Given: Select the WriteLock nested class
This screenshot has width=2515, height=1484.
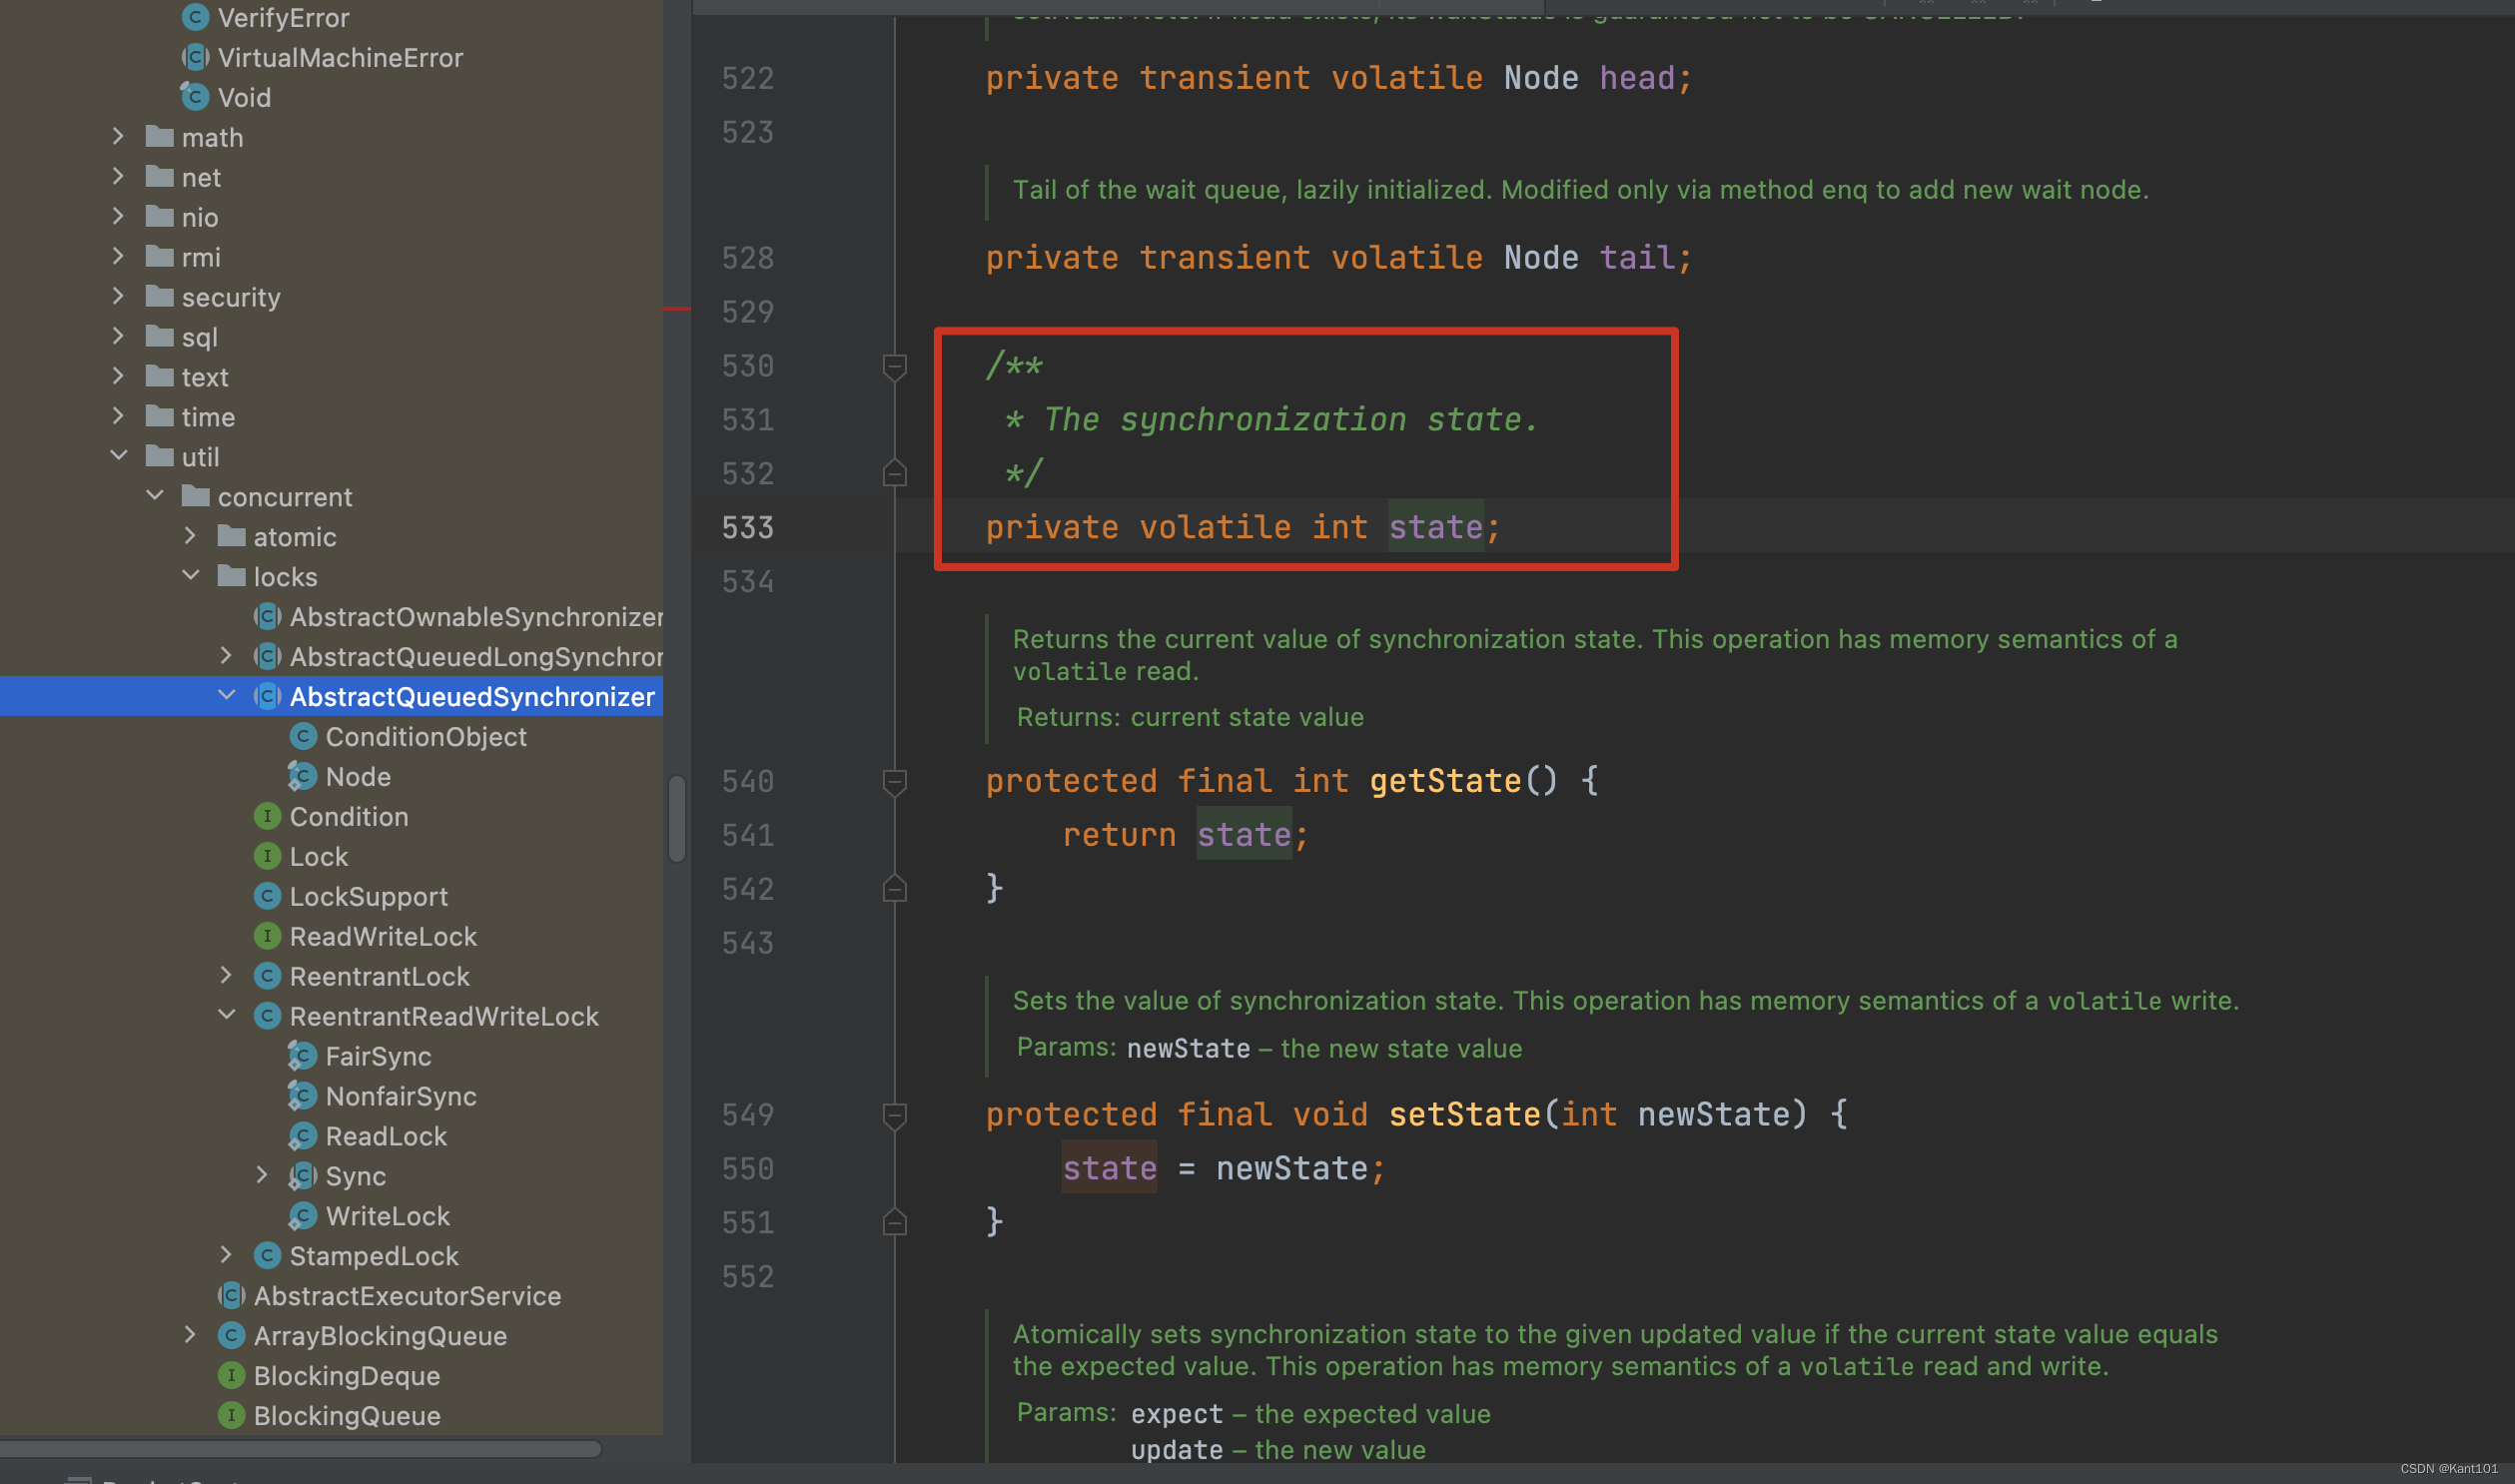Looking at the screenshot, I should point(387,1216).
